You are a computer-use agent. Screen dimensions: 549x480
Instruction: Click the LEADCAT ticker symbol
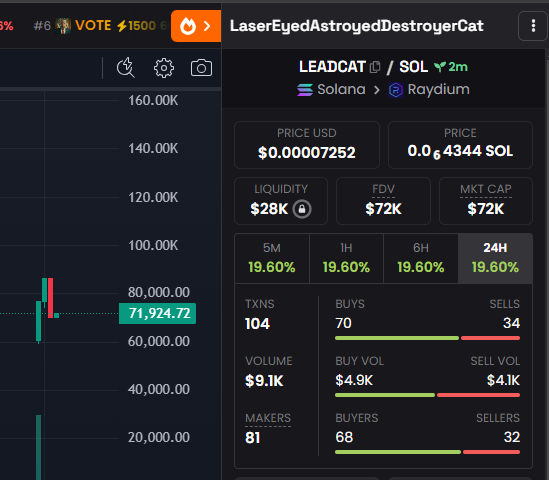point(332,67)
